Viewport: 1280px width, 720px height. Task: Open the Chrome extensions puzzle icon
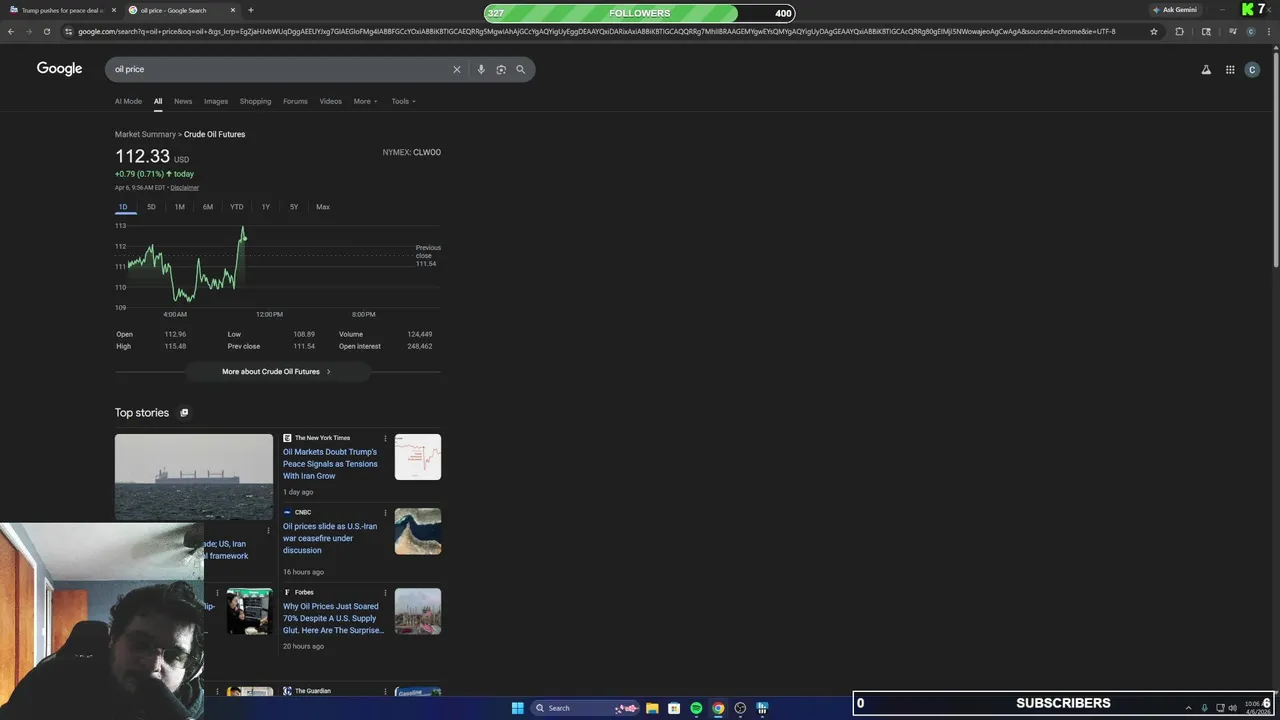pyautogui.click(x=1180, y=31)
